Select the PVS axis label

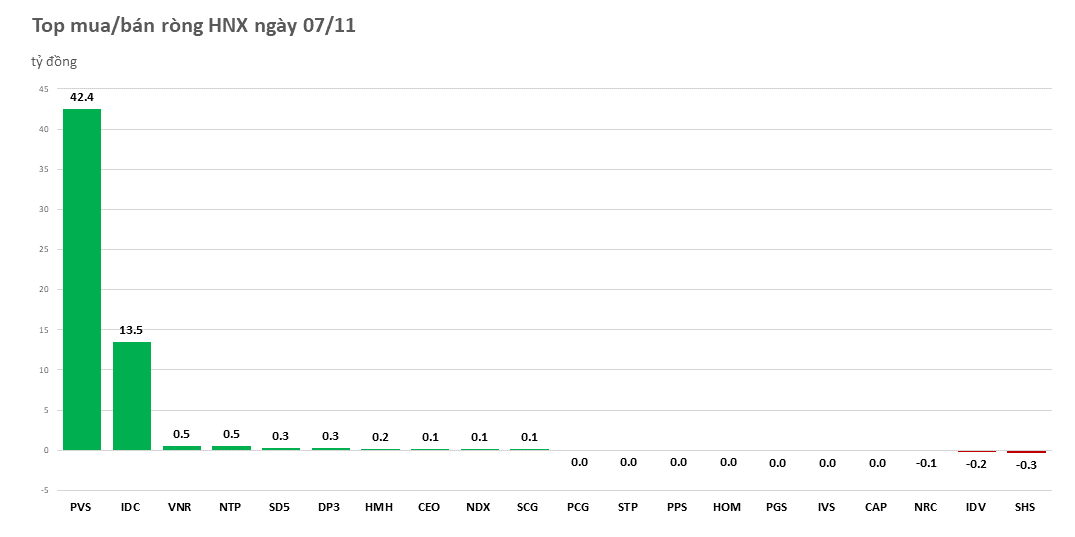tap(81, 507)
